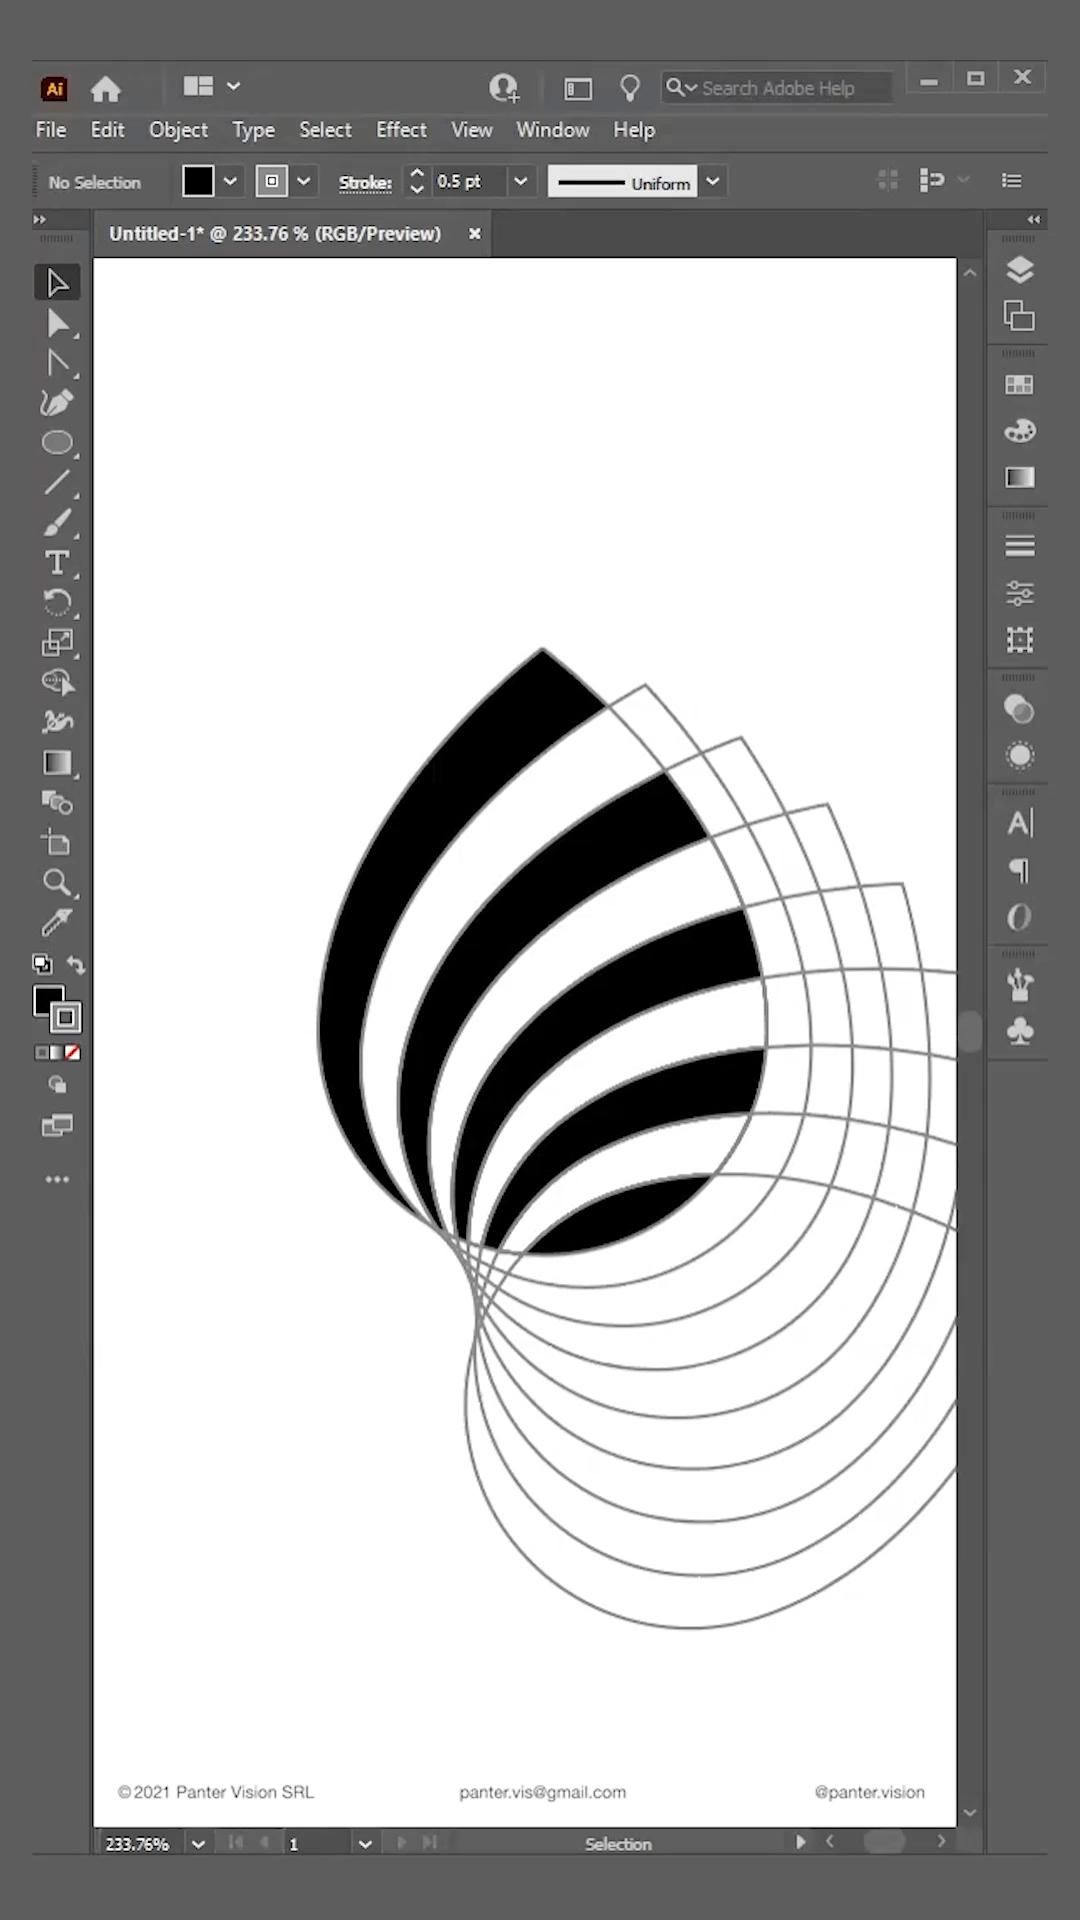Click the underlined Stroke label
This screenshot has width=1080, height=1920.
coord(365,182)
